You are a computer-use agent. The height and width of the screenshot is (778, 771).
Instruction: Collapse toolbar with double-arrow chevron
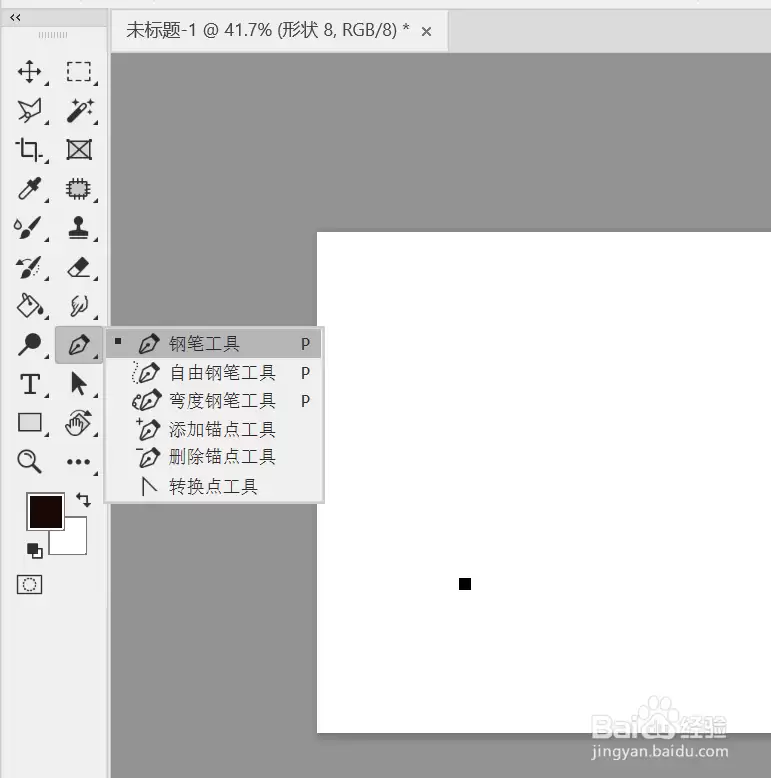coord(15,18)
